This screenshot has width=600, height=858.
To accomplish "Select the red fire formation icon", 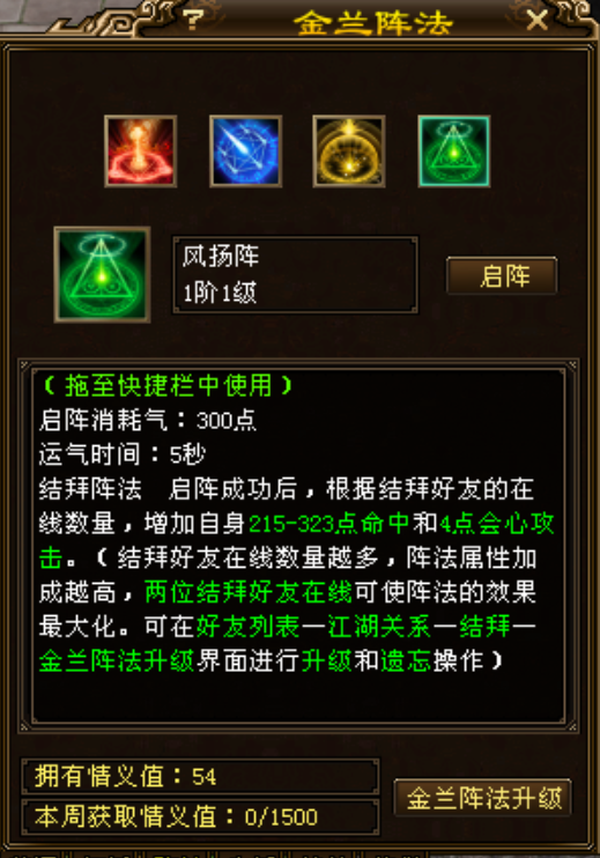I will 141,152.
